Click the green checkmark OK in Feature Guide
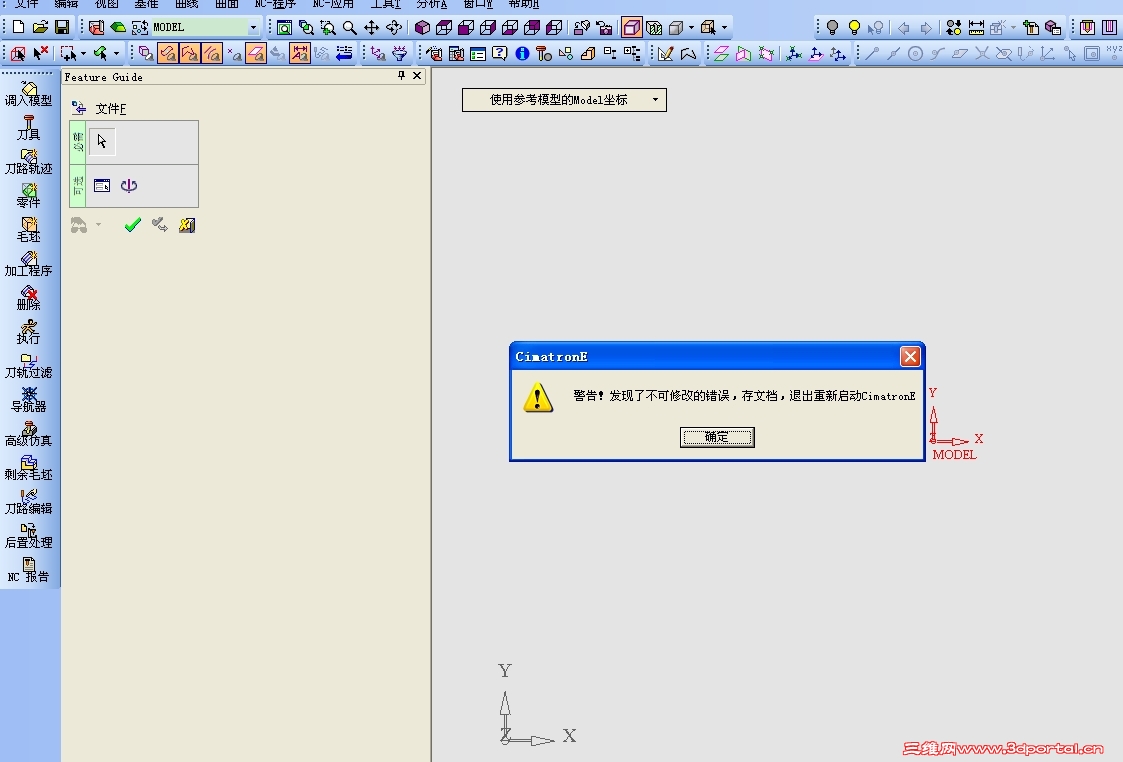Screen dimensions: 1123x762 click(x=132, y=226)
